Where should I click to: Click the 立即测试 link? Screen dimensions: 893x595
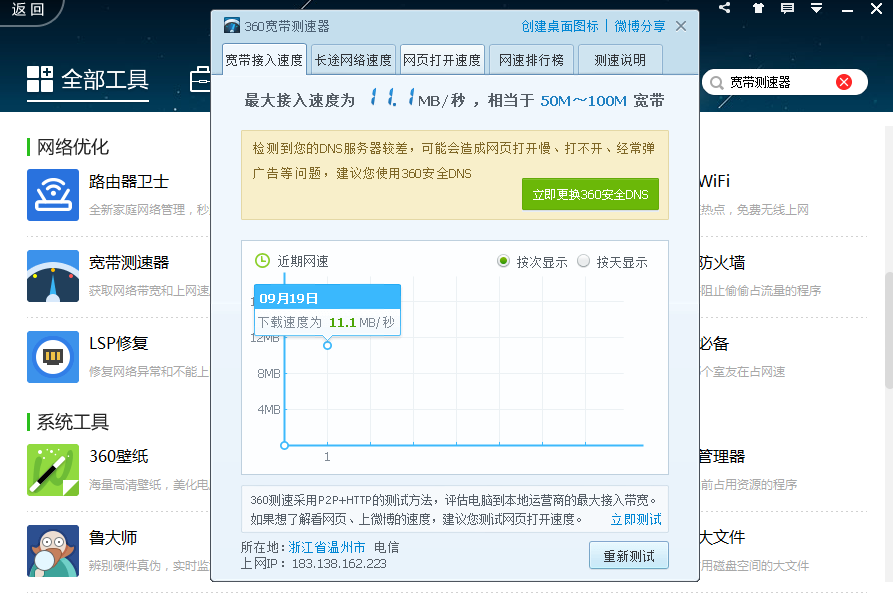pos(636,519)
